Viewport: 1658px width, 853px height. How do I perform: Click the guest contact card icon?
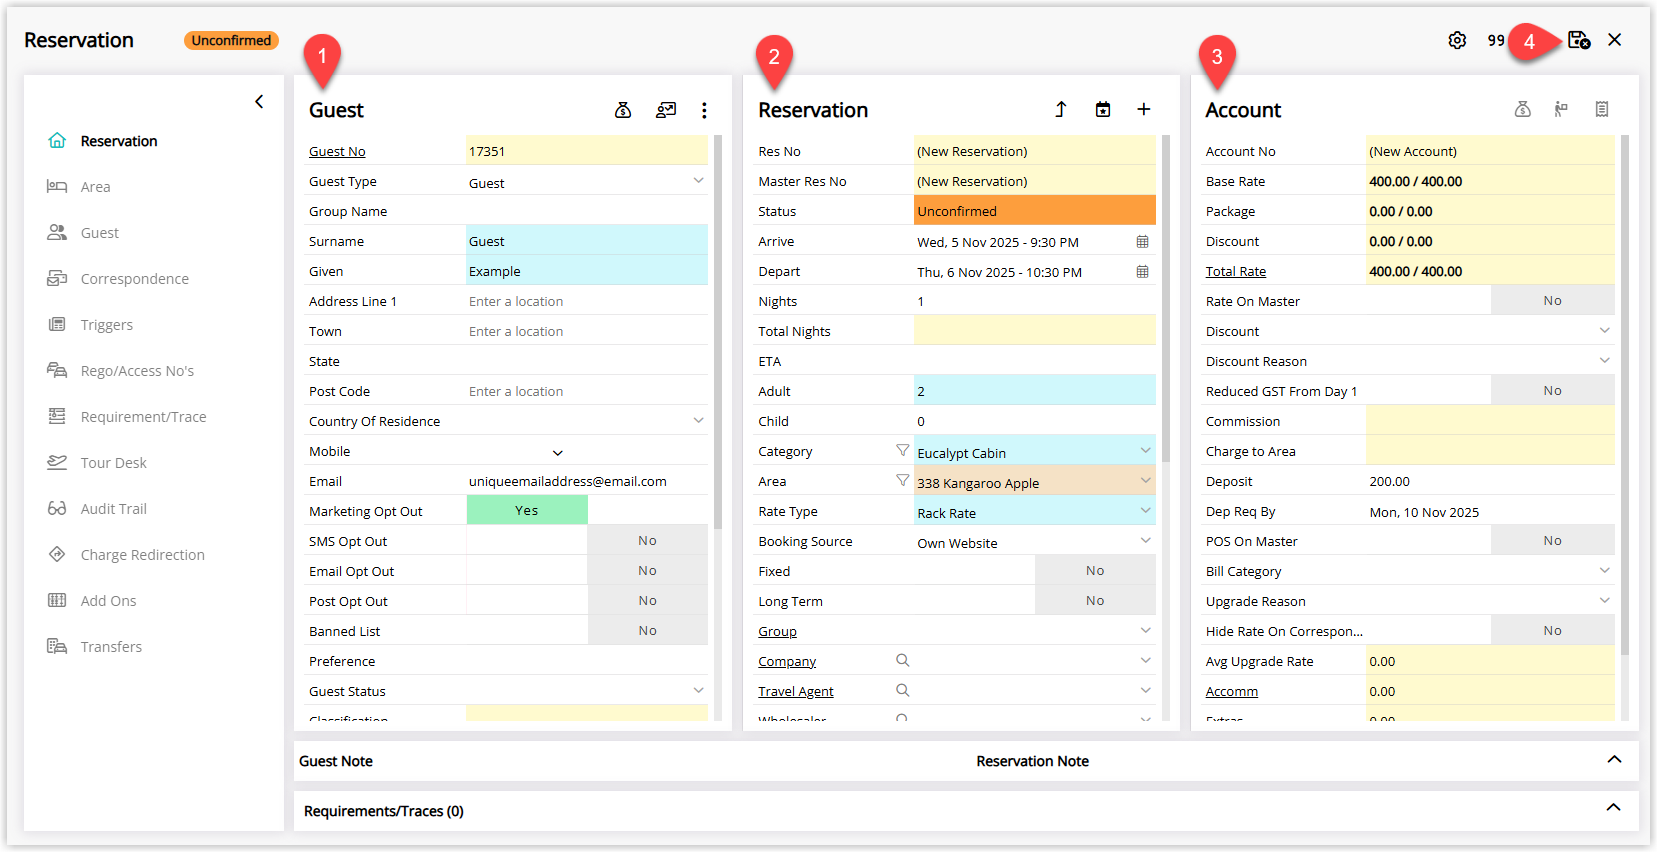pos(666,110)
